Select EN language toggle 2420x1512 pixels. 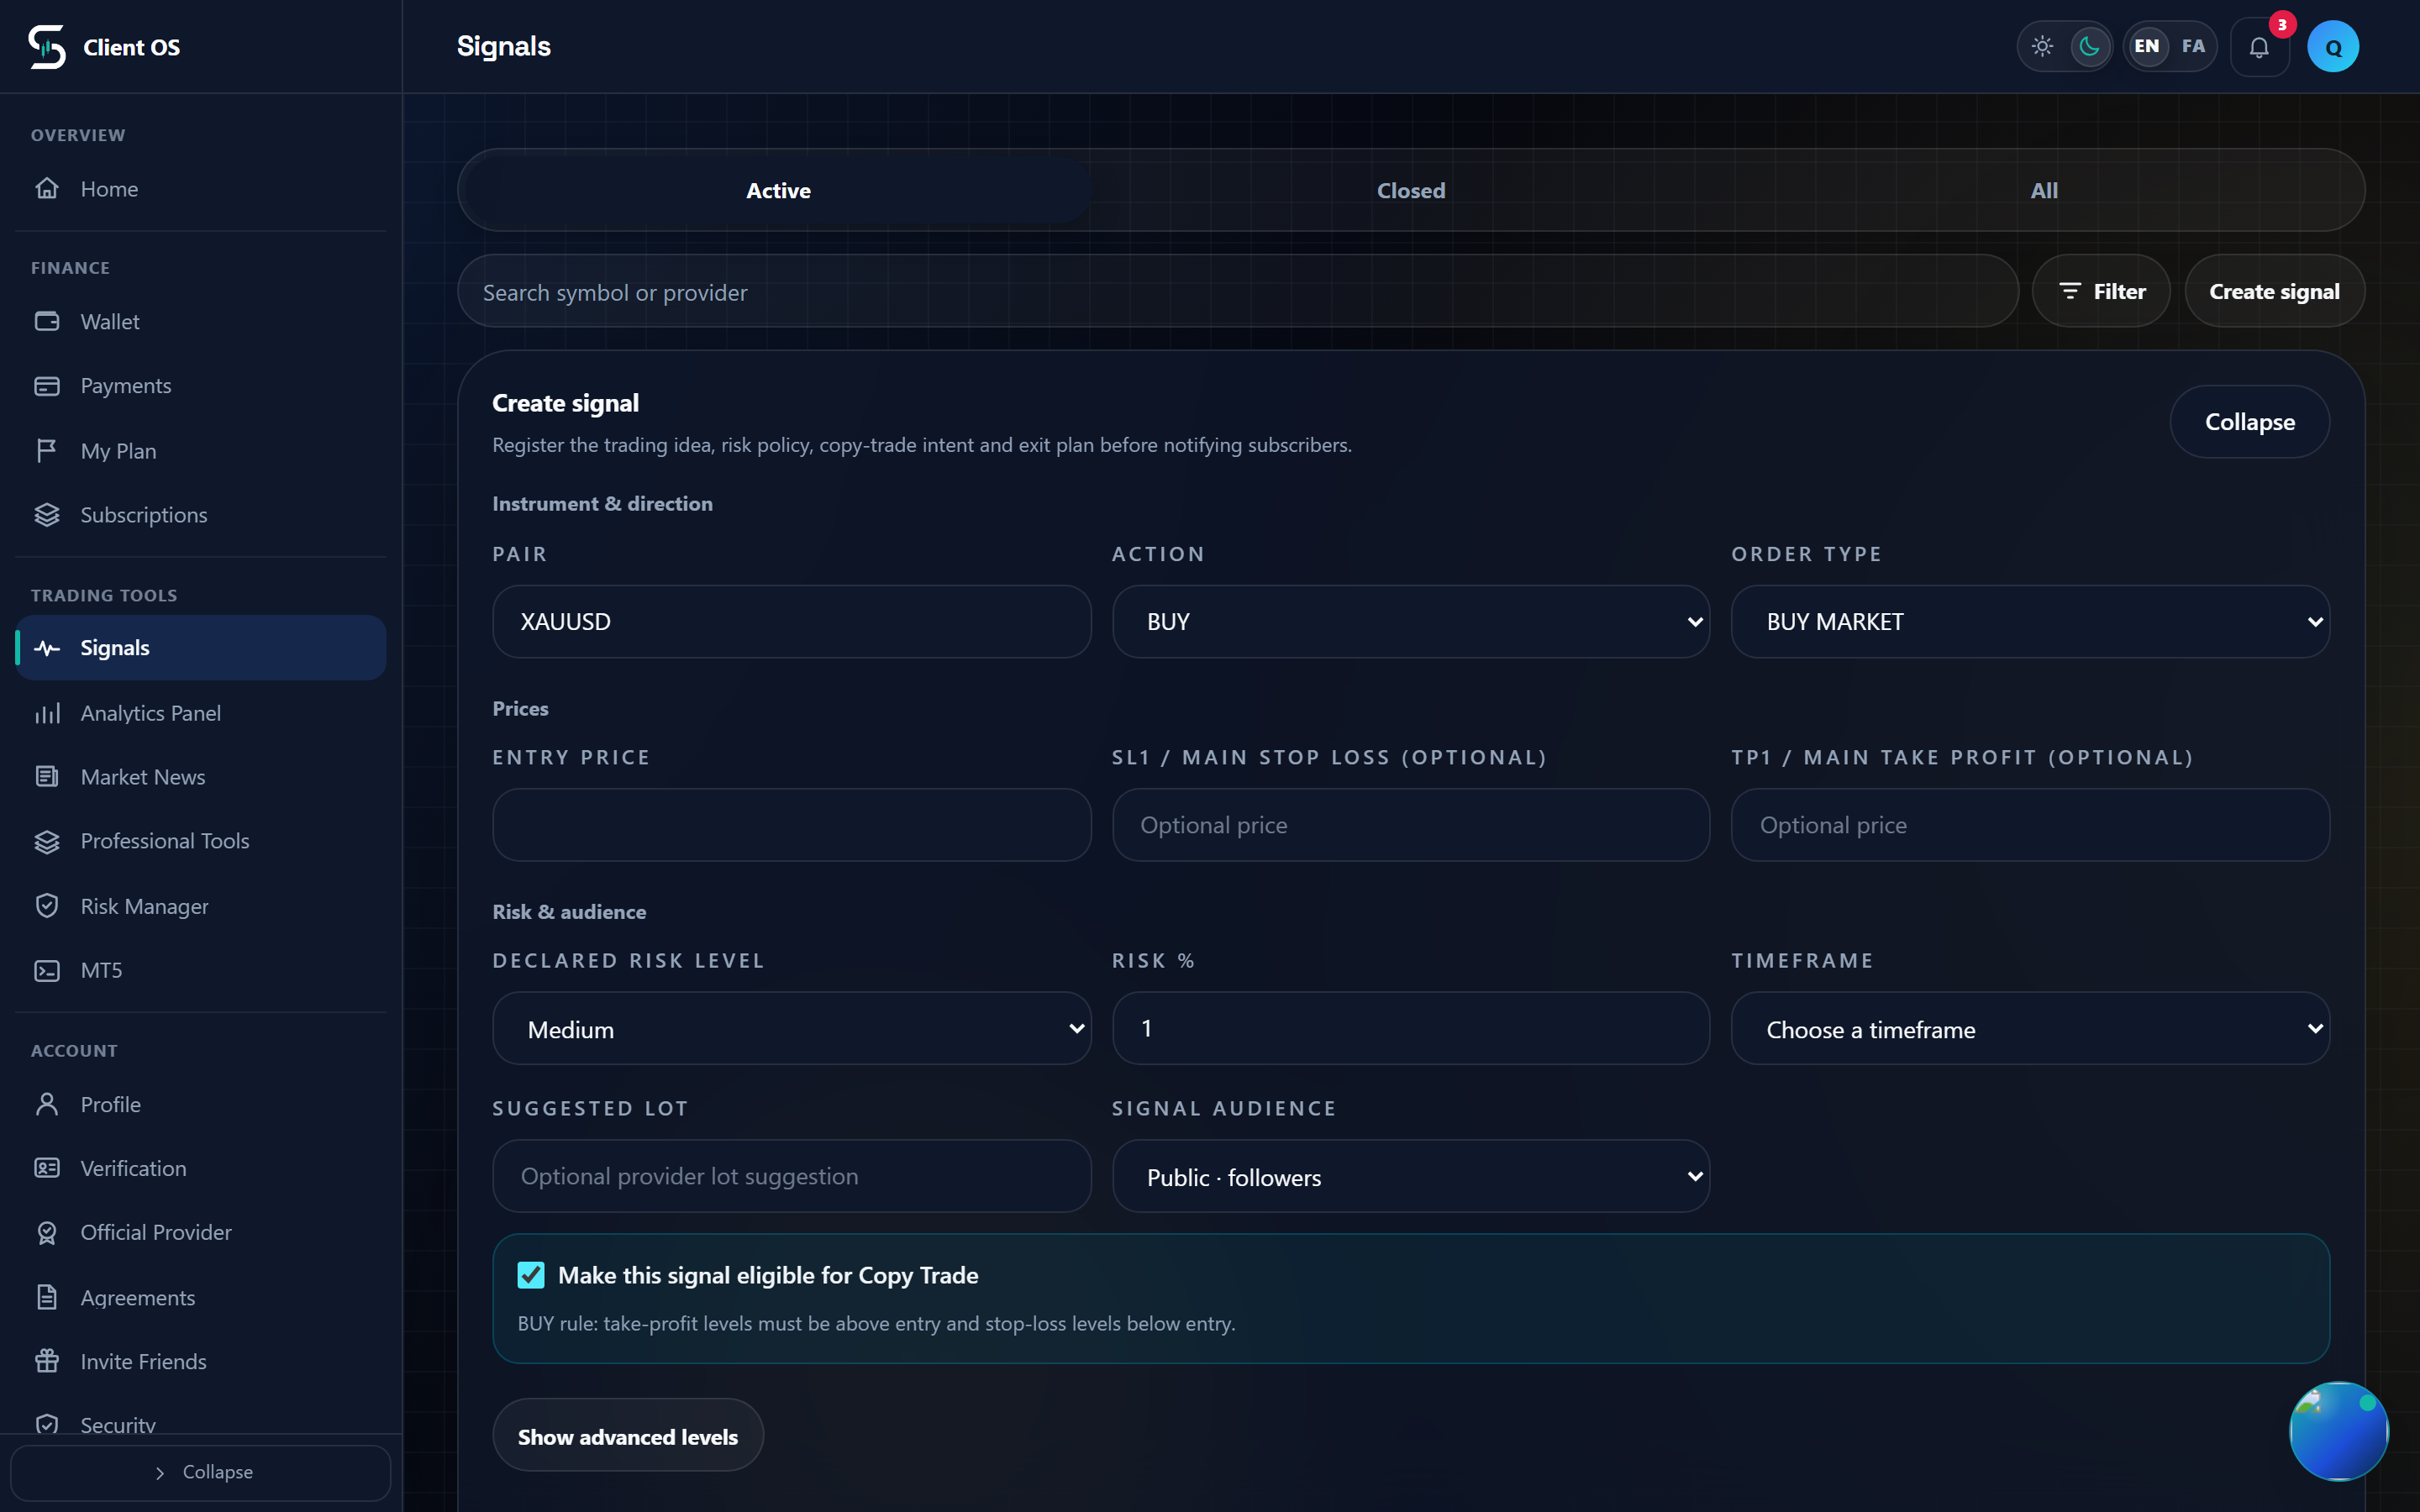(2147, 46)
